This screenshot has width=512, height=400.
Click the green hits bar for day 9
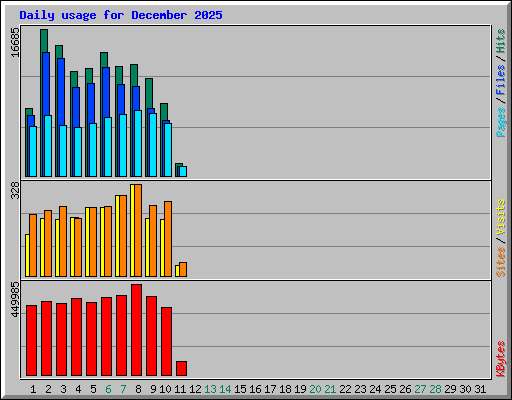(x=149, y=93)
